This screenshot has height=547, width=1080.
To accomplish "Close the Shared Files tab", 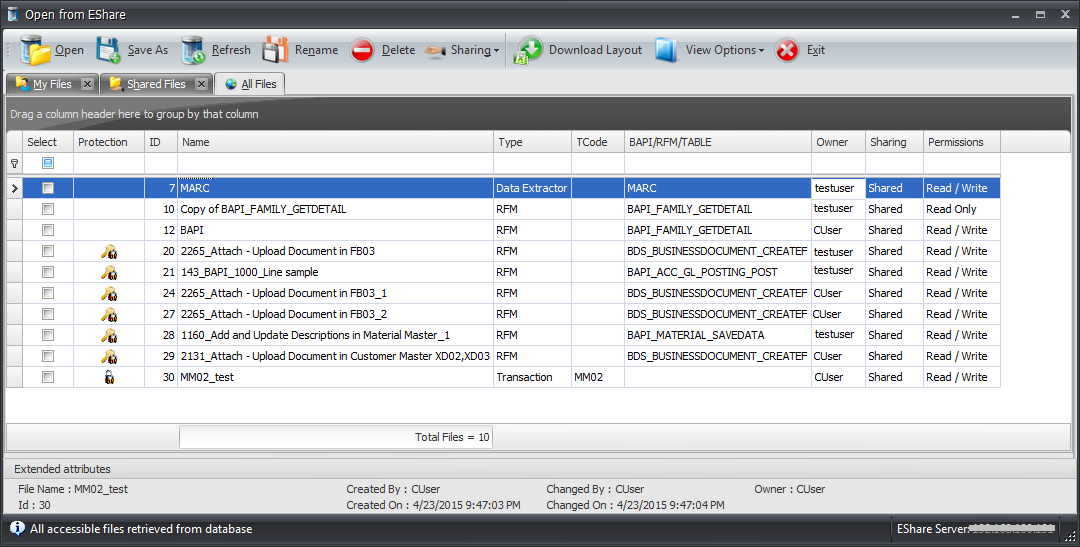I will point(201,84).
